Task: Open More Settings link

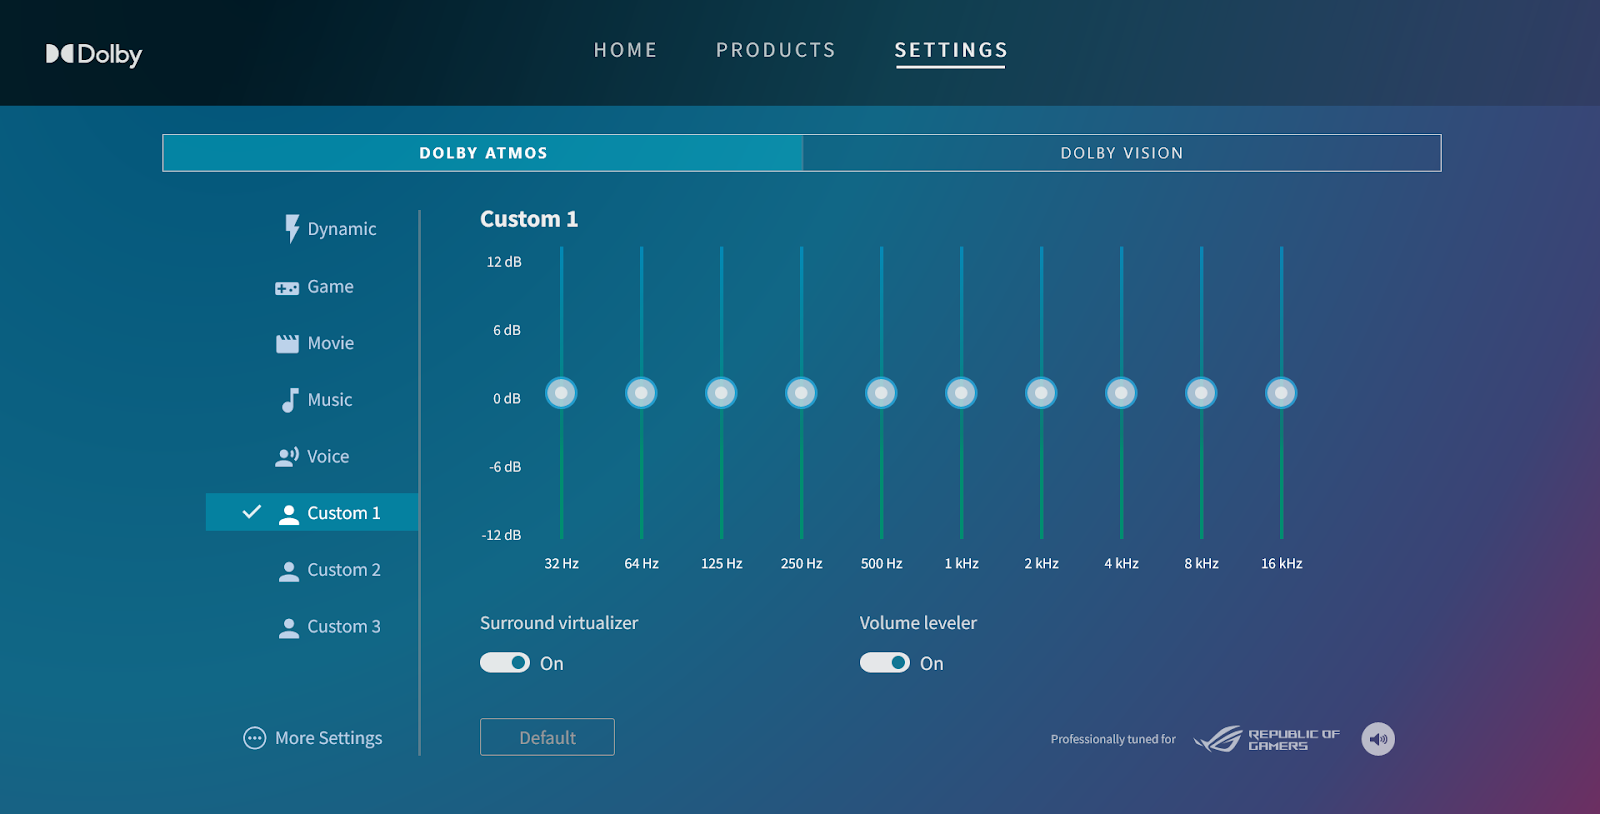Action: point(329,738)
